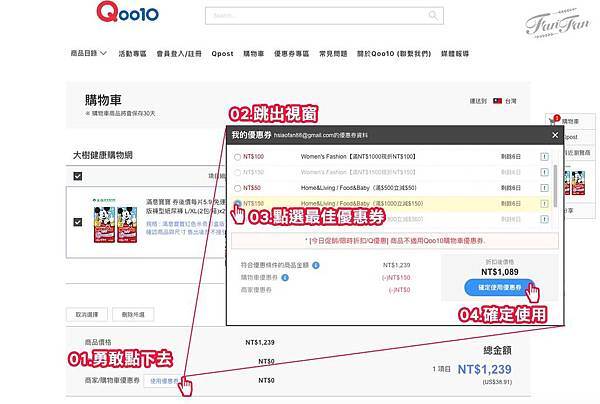Open info icon for NT$100 coupon row

[544, 157]
